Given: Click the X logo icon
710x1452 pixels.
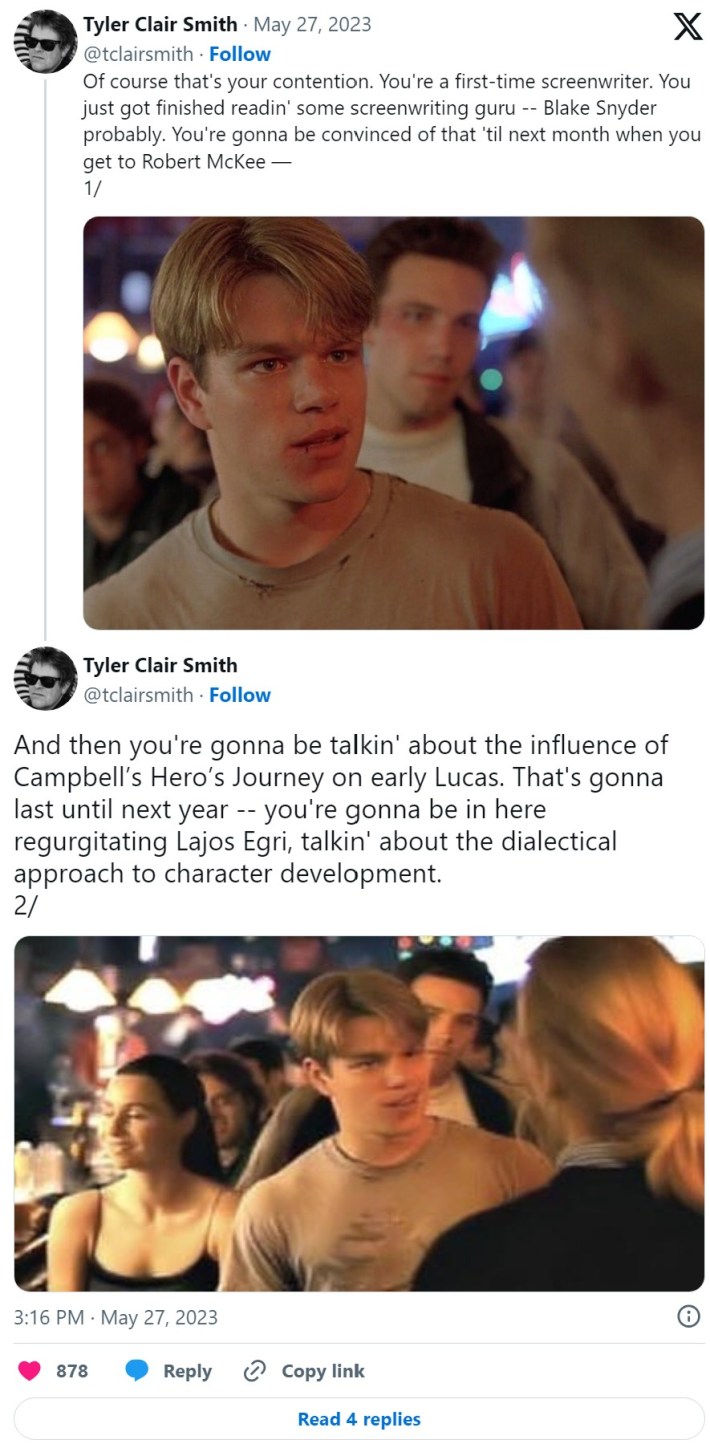Looking at the screenshot, I should pos(686,27).
